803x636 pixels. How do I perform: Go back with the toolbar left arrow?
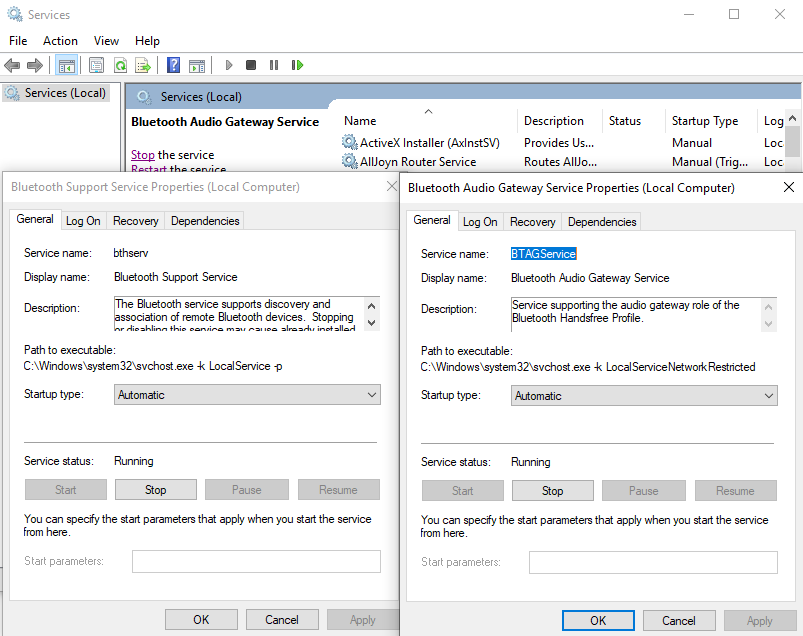click(x=12, y=65)
